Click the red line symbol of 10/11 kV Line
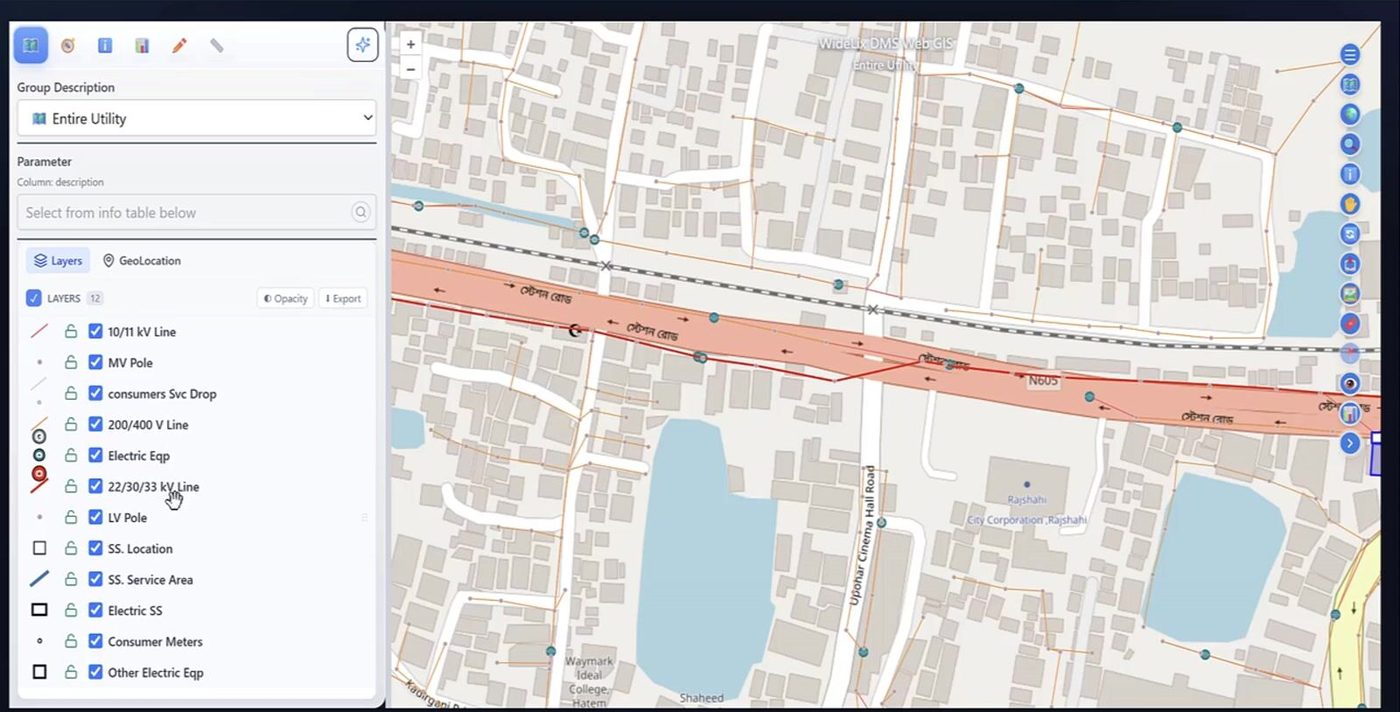 [39, 332]
